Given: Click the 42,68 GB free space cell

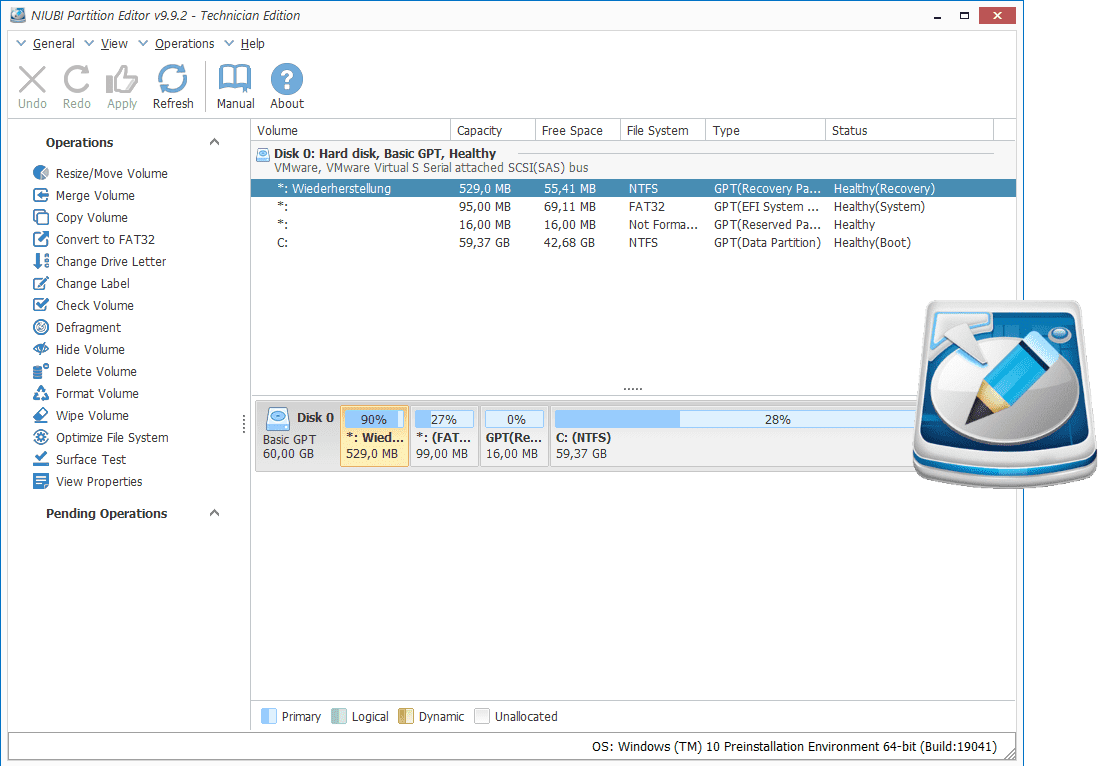Looking at the screenshot, I should point(569,242).
